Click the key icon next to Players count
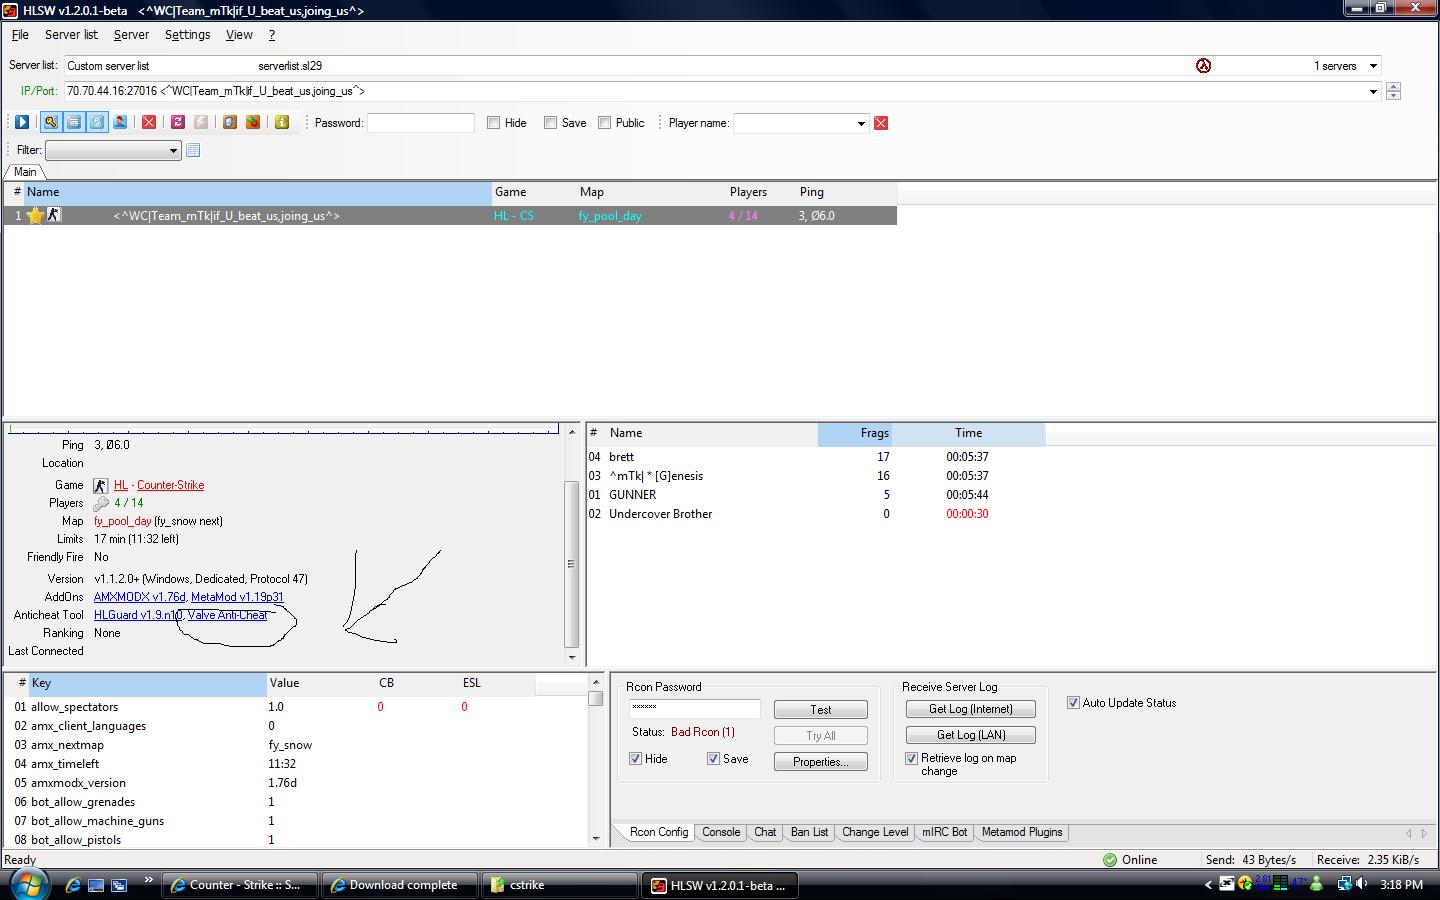Image resolution: width=1440 pixels, height=900 pixels. pyautogui.click(x=101, y=503)
